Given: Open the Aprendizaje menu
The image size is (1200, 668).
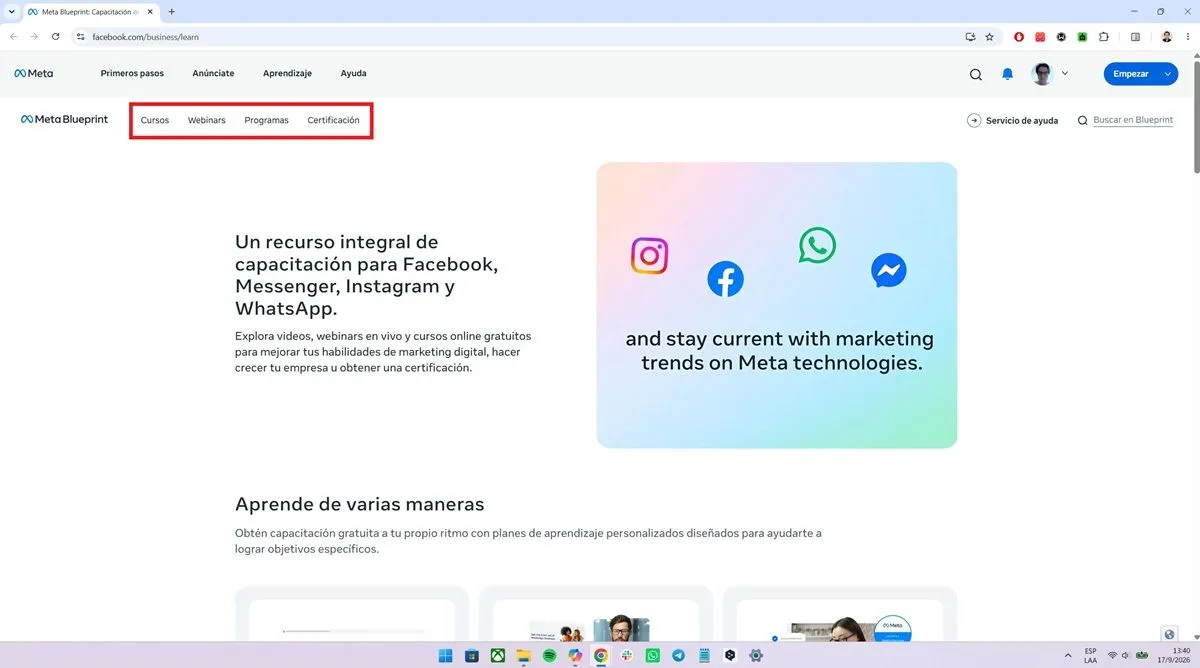Looking at the screenshot, I should (287, 73).
